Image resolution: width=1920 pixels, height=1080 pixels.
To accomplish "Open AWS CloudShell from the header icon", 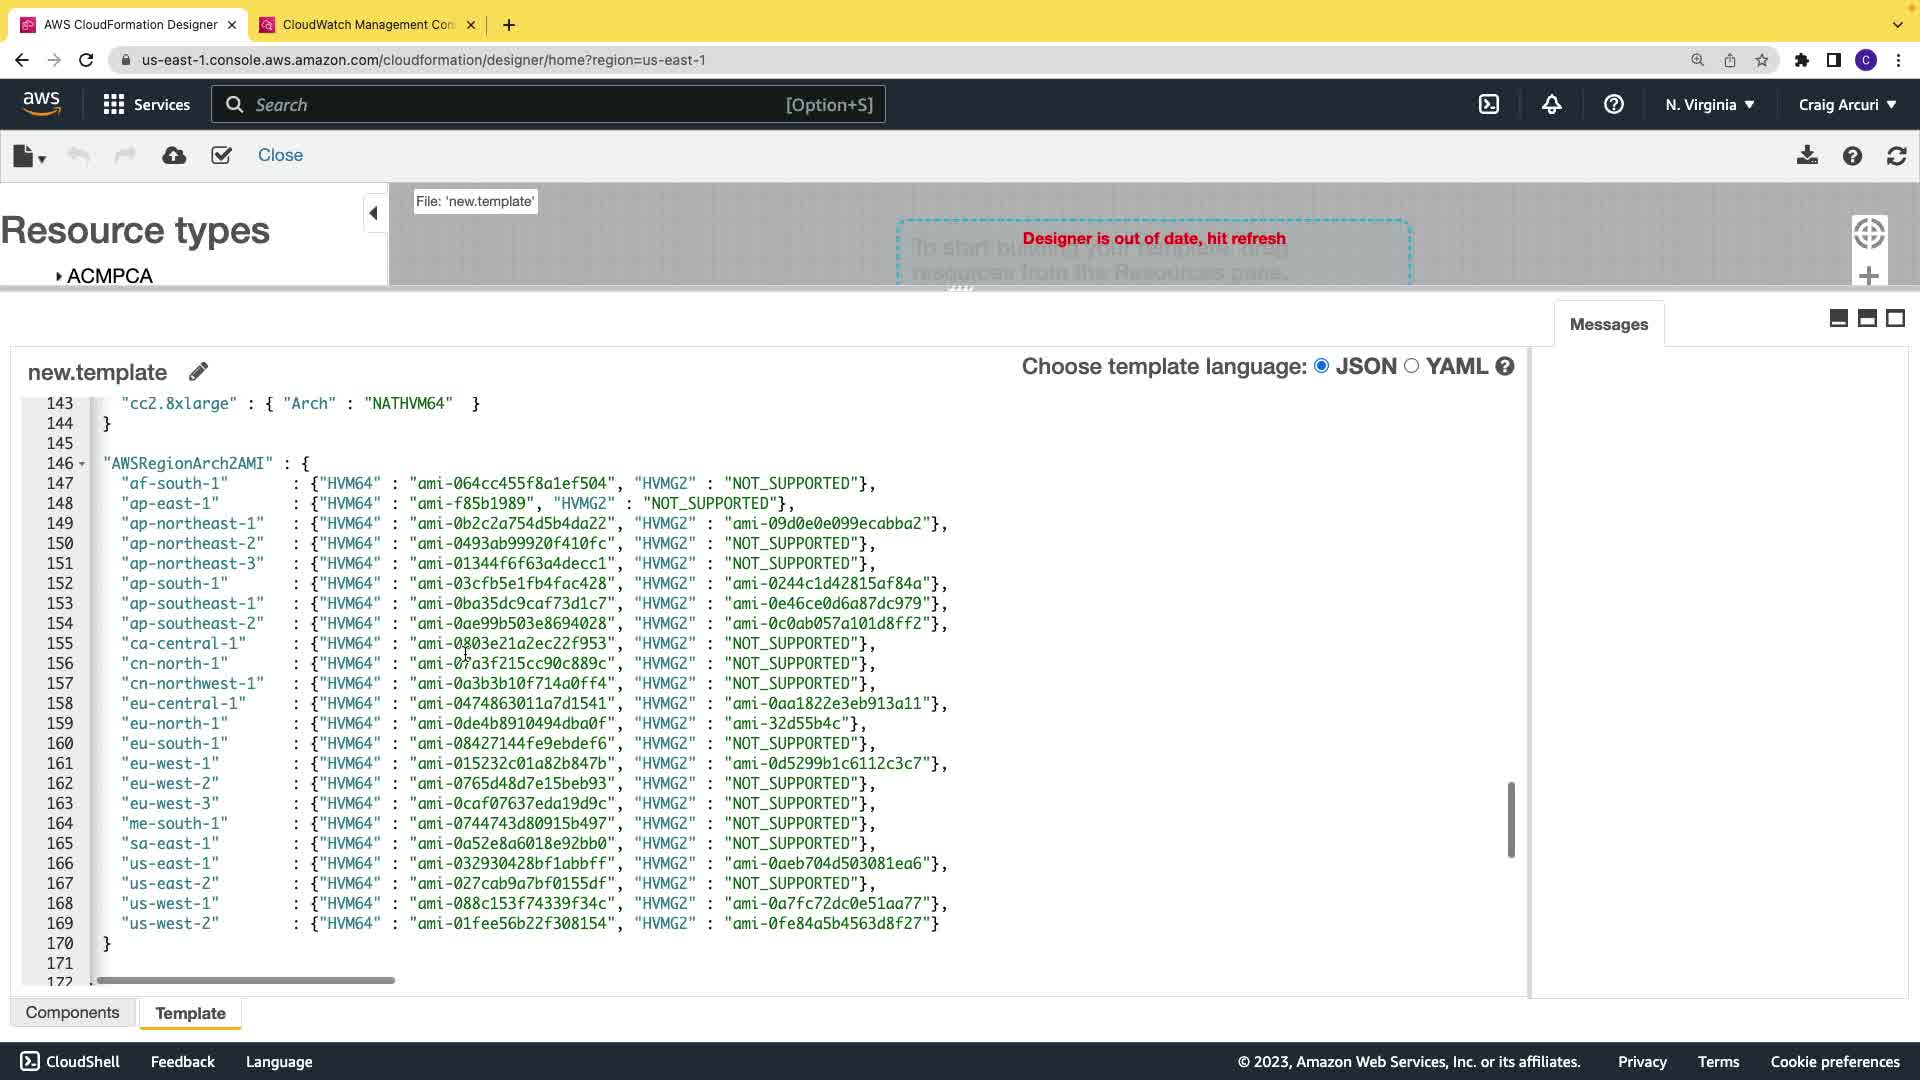I will pyautogui.click(x=1489, y=104).
